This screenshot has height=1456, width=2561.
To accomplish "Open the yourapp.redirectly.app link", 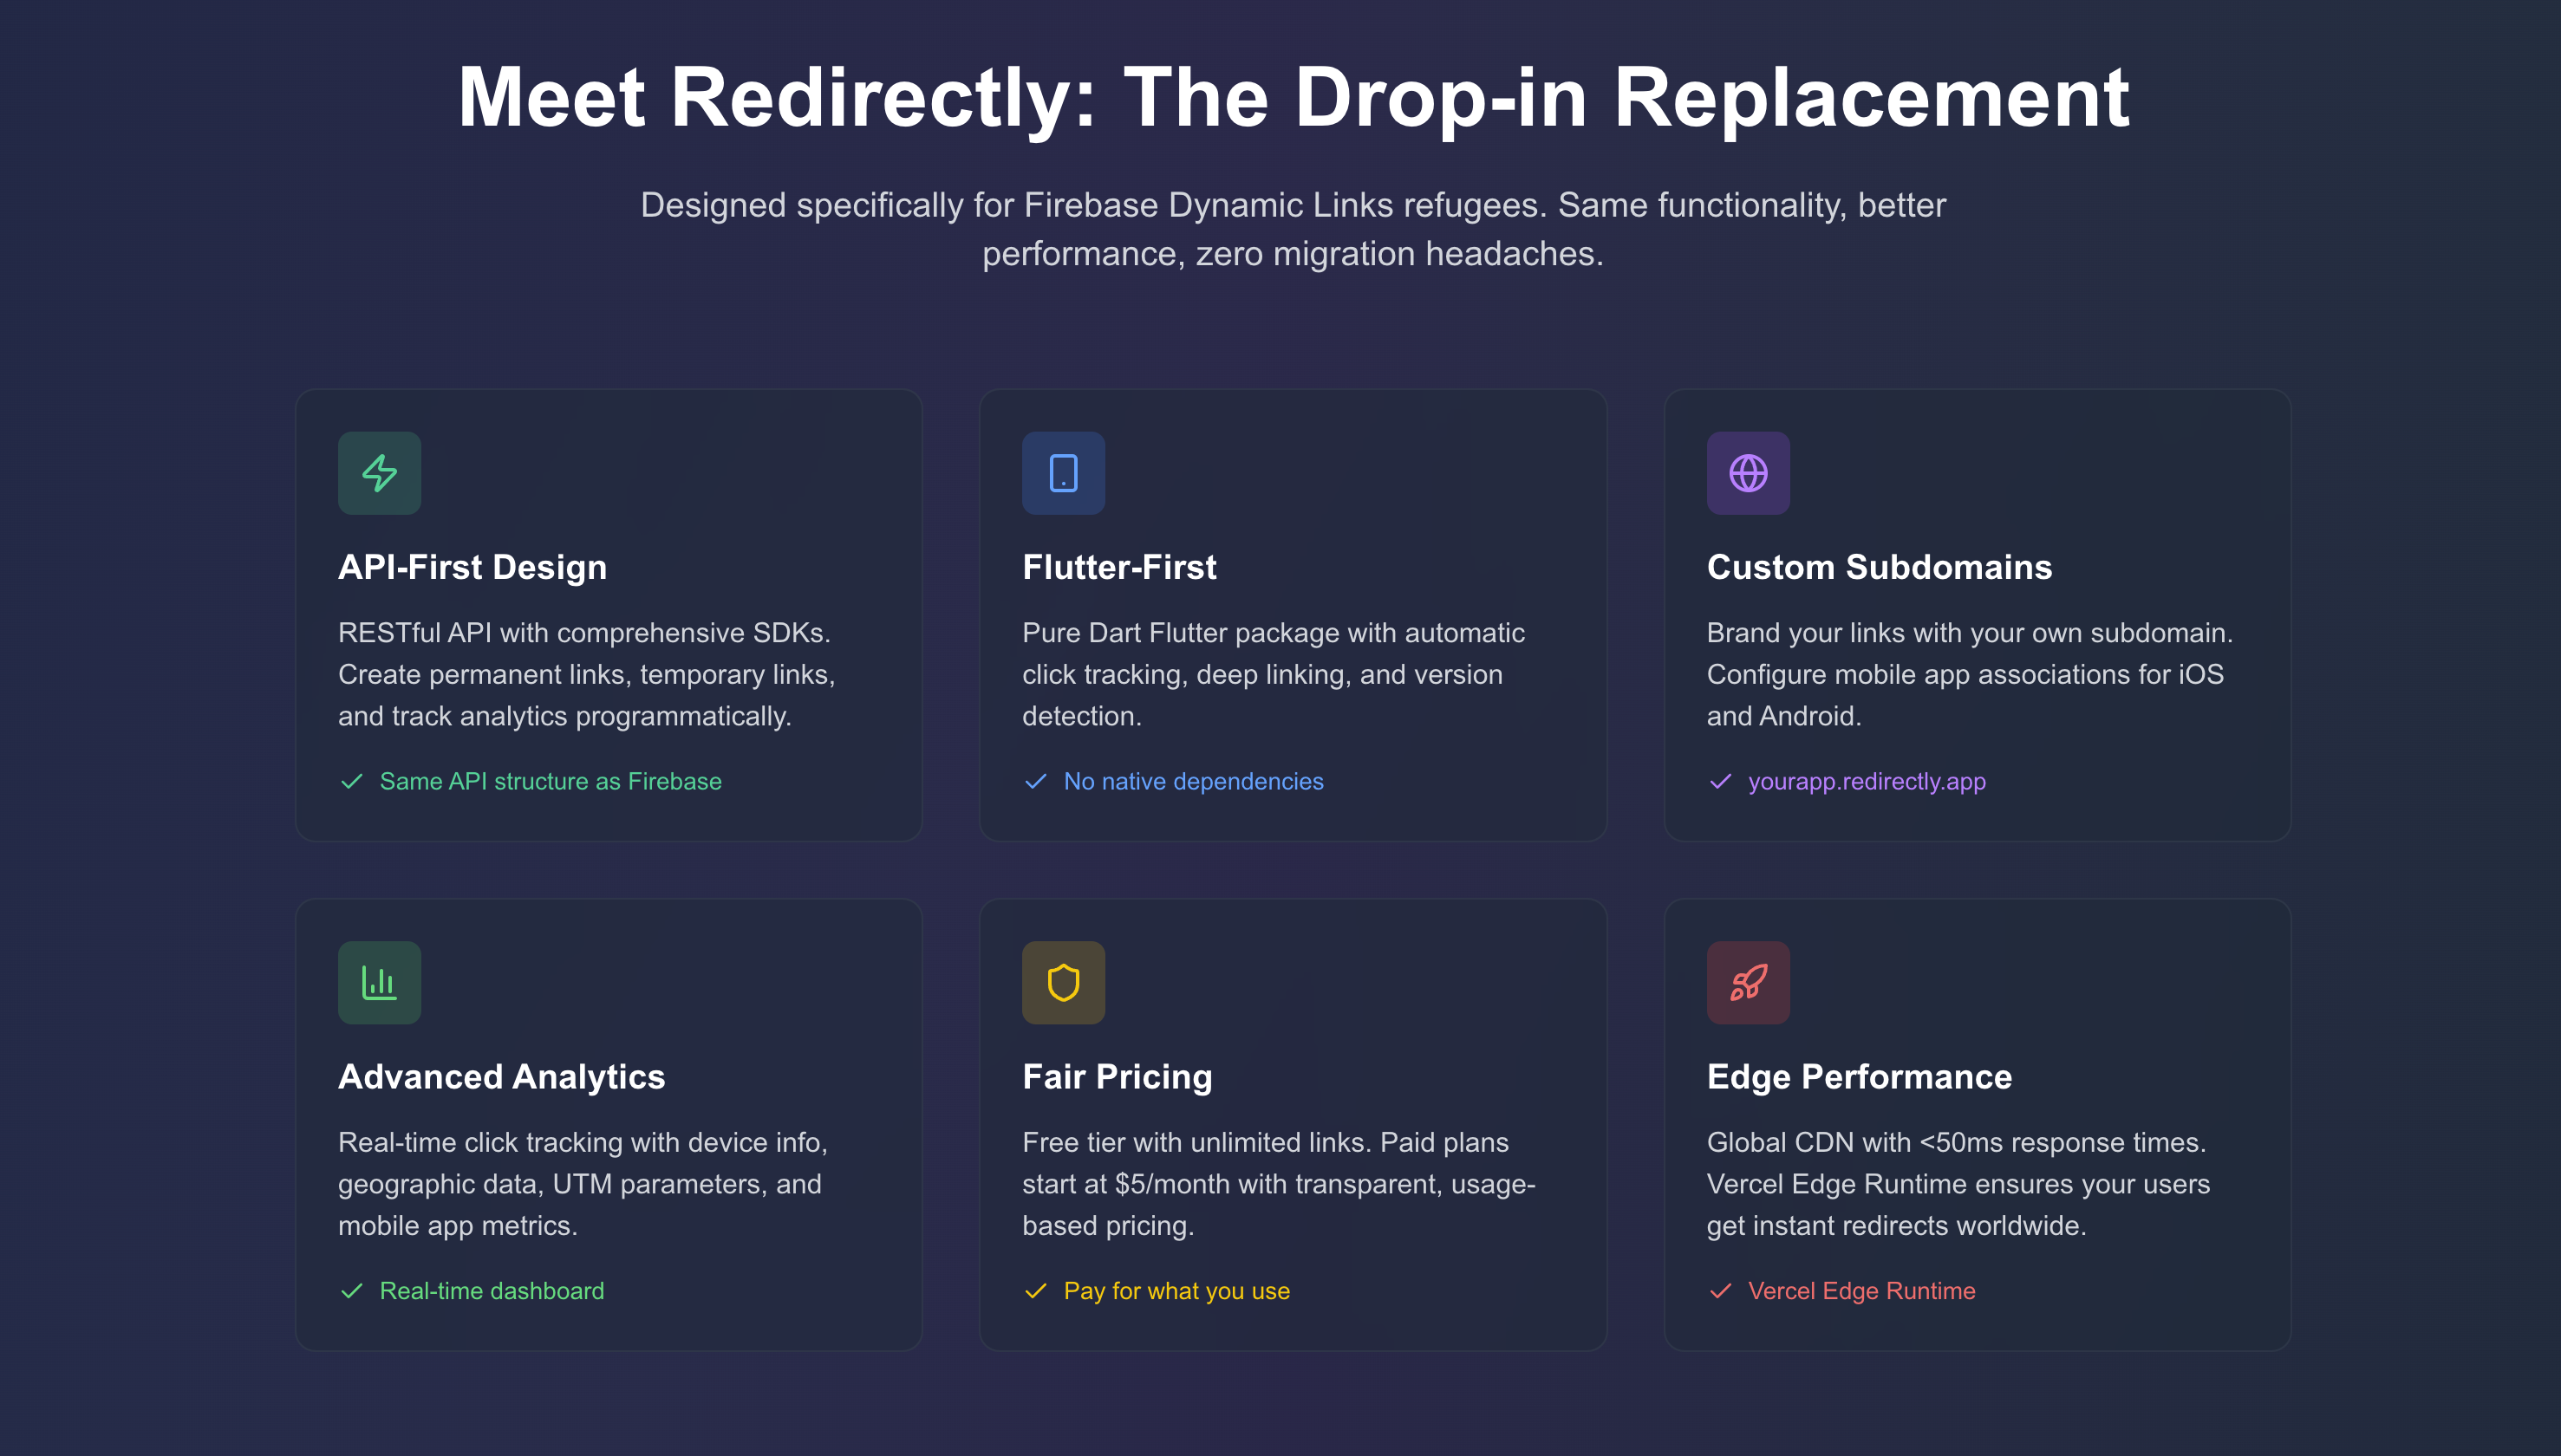I will tap(1866, 781).
